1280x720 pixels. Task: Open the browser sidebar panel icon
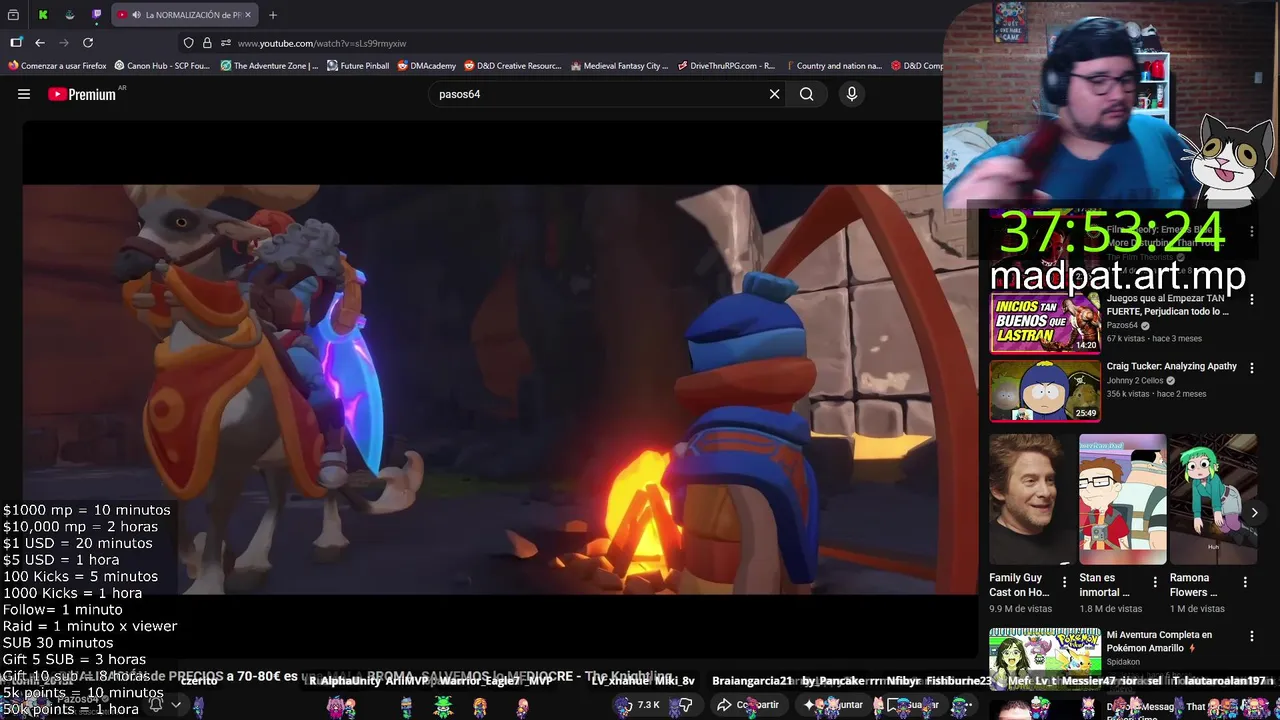point(16,43)
